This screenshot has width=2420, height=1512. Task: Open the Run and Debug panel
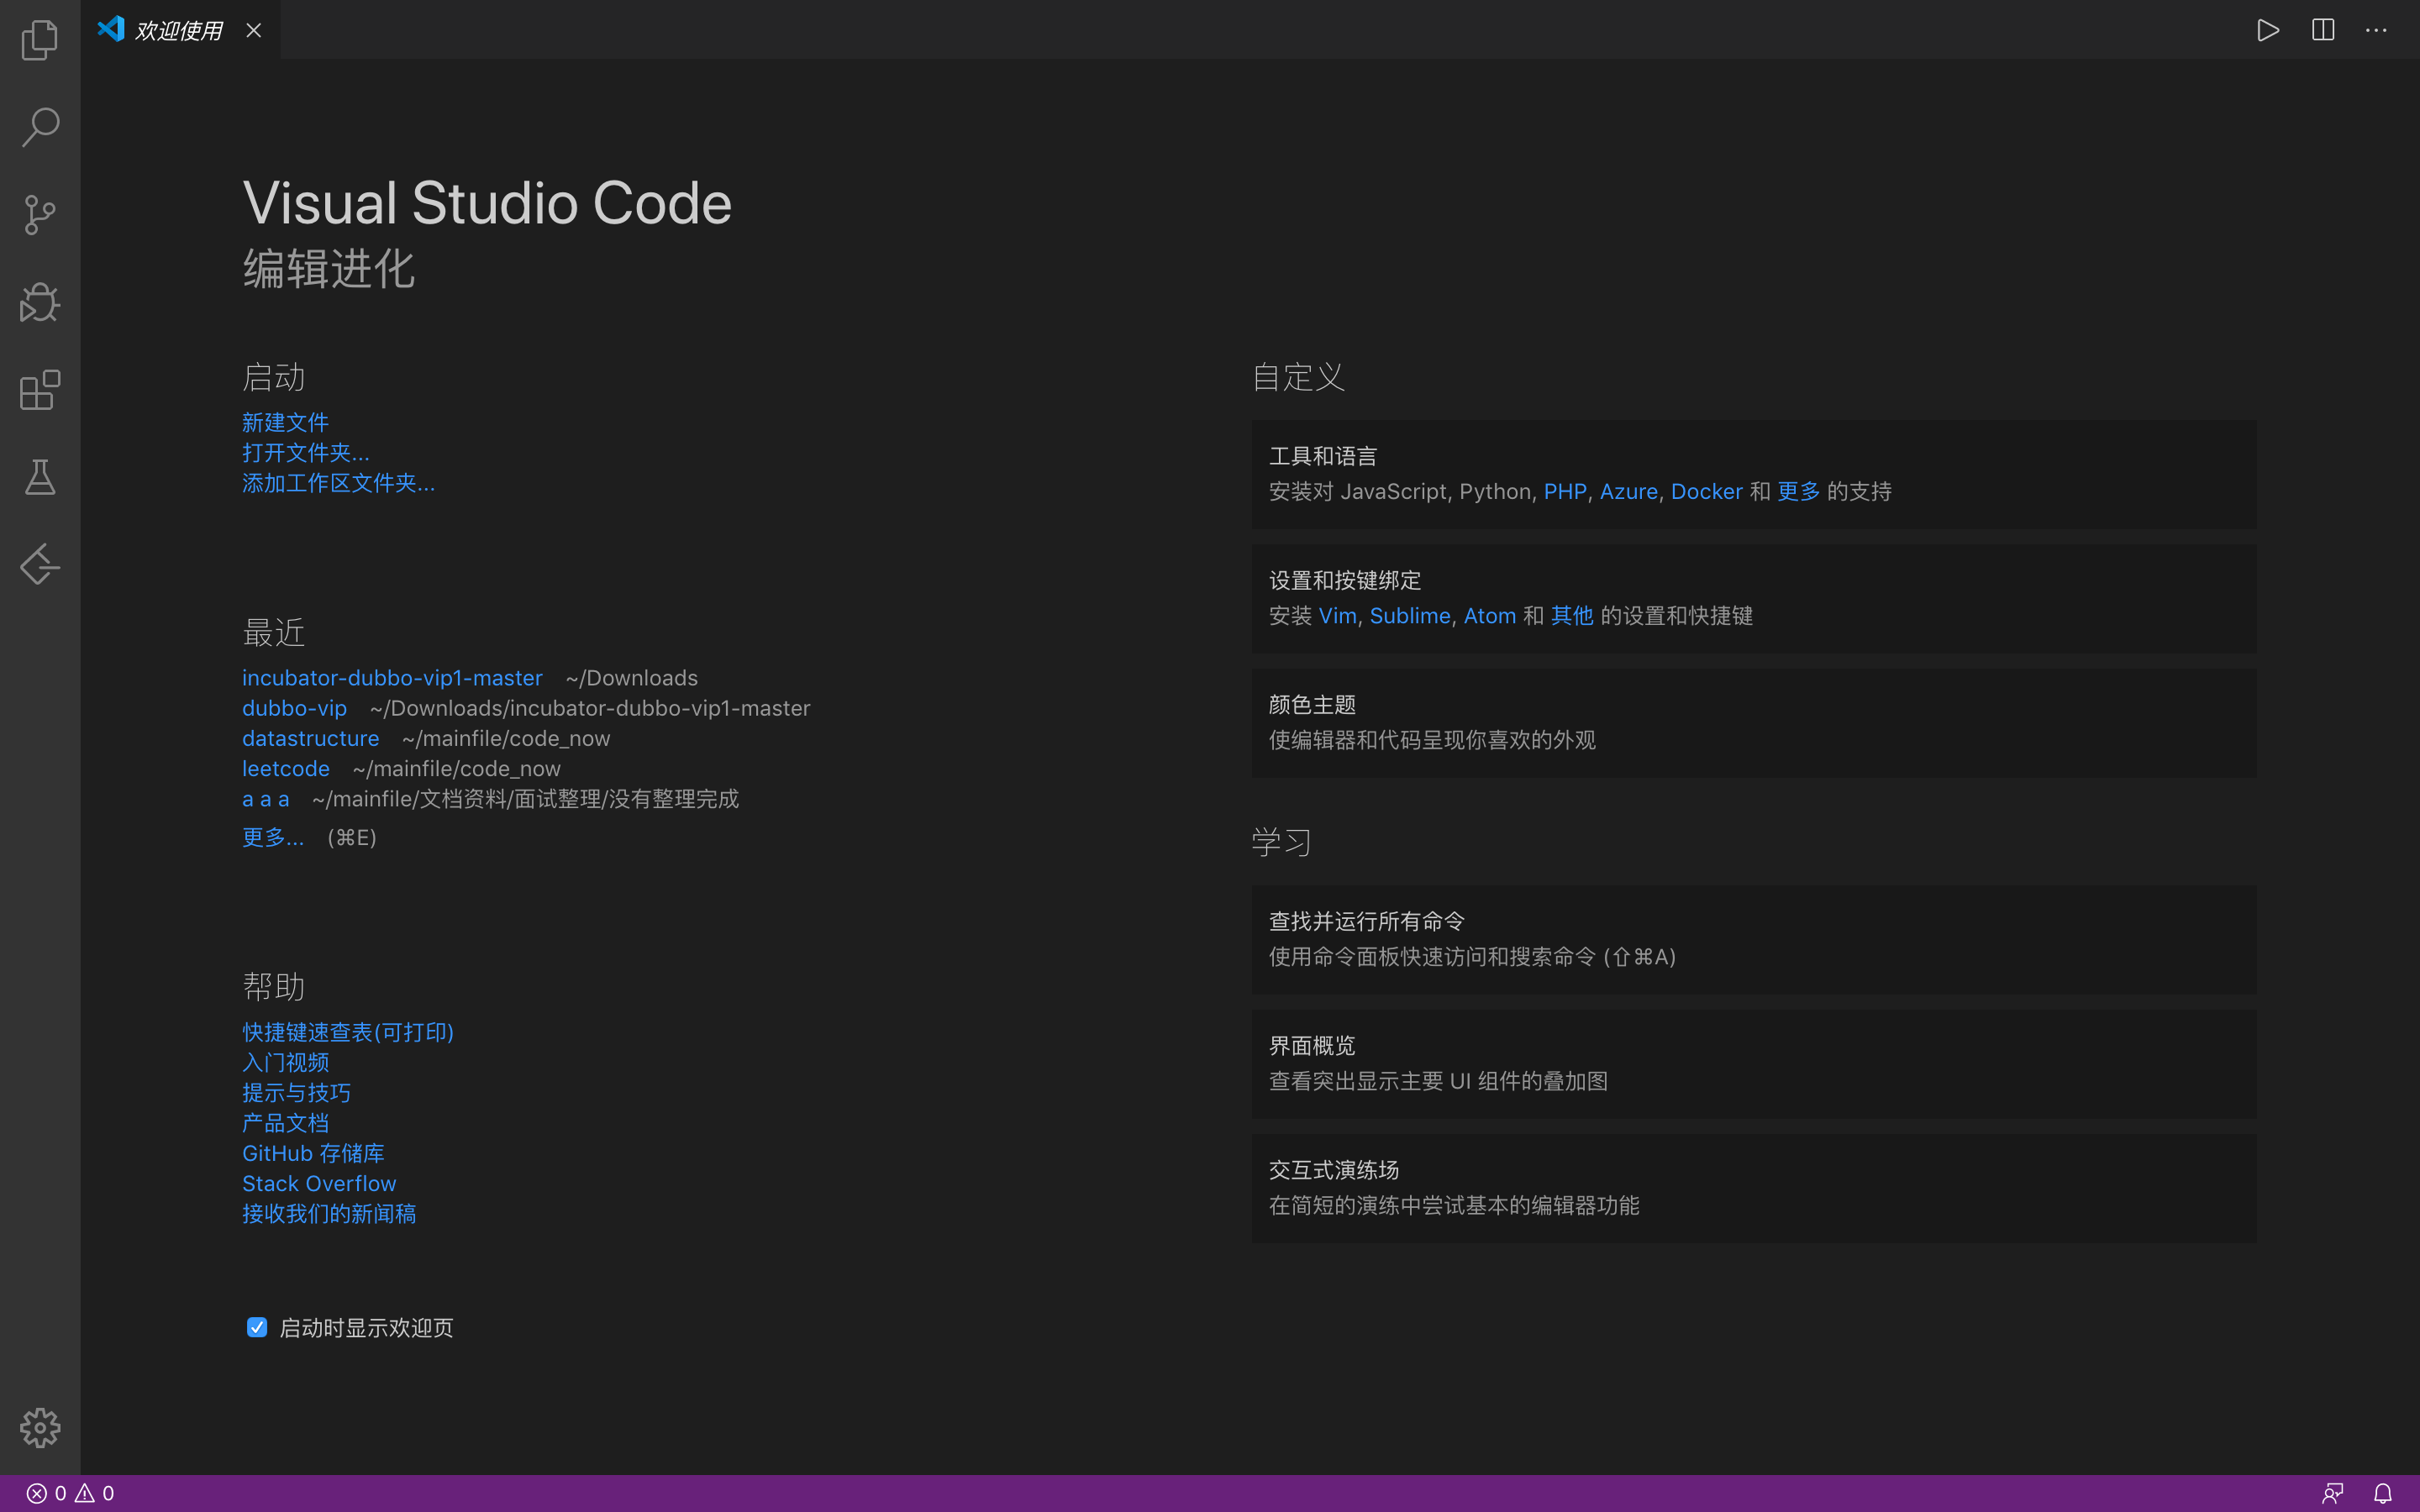point(40,302)
